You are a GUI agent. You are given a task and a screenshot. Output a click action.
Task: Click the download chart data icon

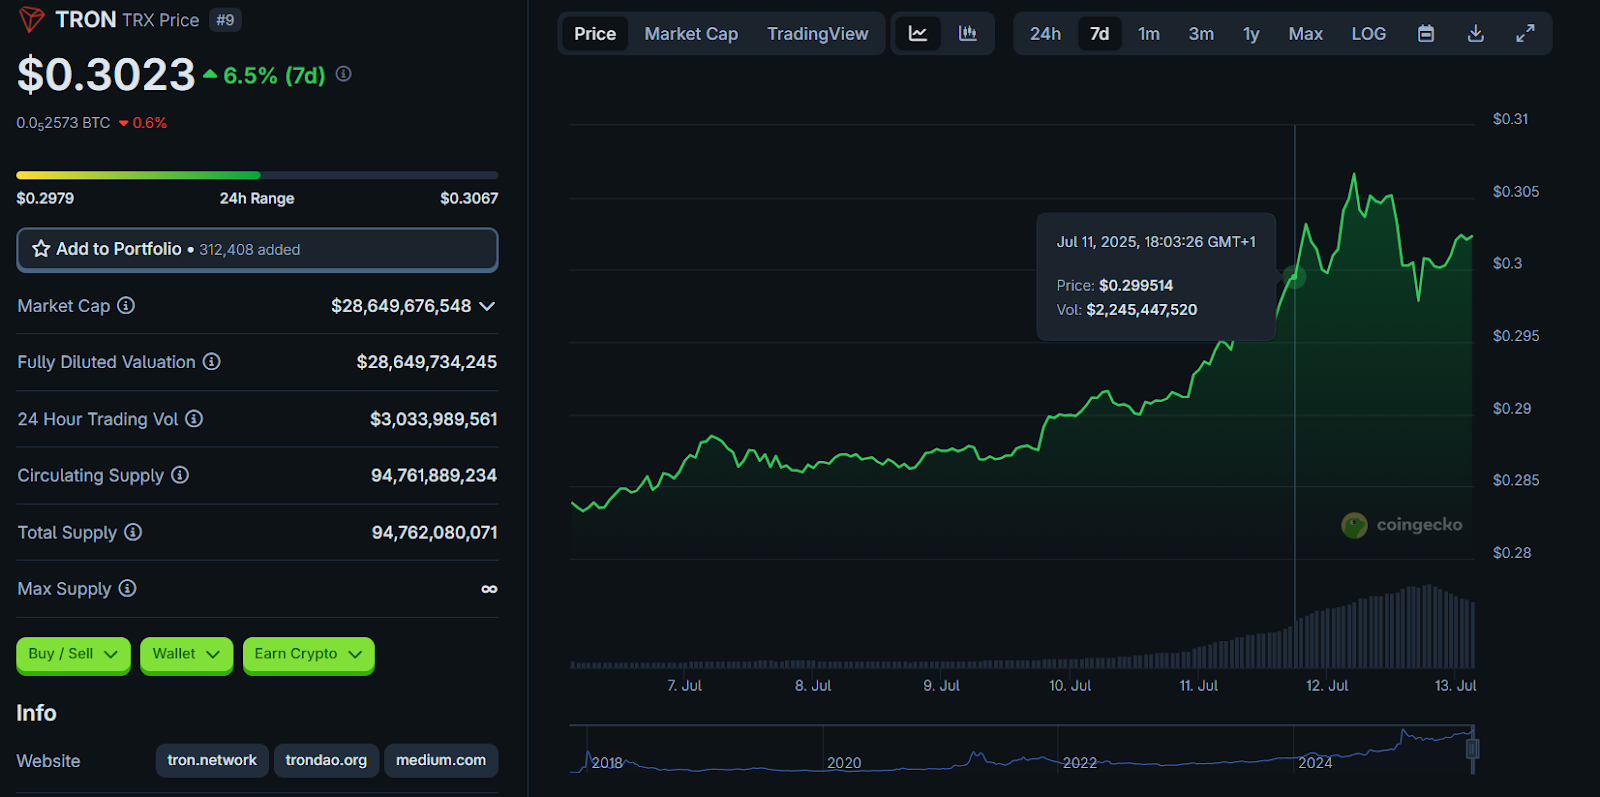click(x=1475, y=34)
